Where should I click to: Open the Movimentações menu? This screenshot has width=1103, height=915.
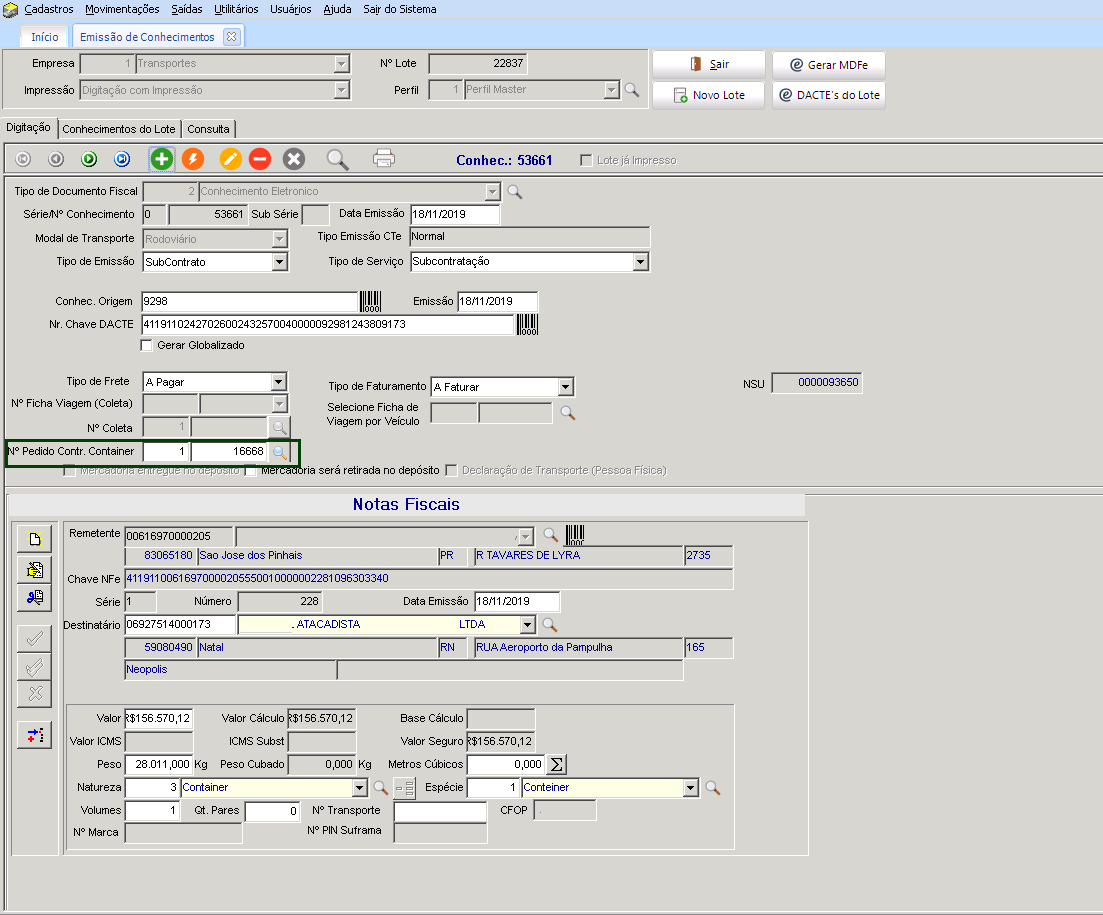(x=122, y=9)
